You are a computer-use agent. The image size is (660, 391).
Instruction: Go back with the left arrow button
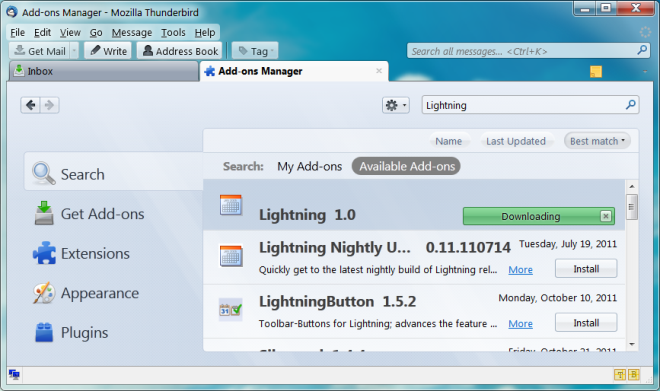coord(30,105)
